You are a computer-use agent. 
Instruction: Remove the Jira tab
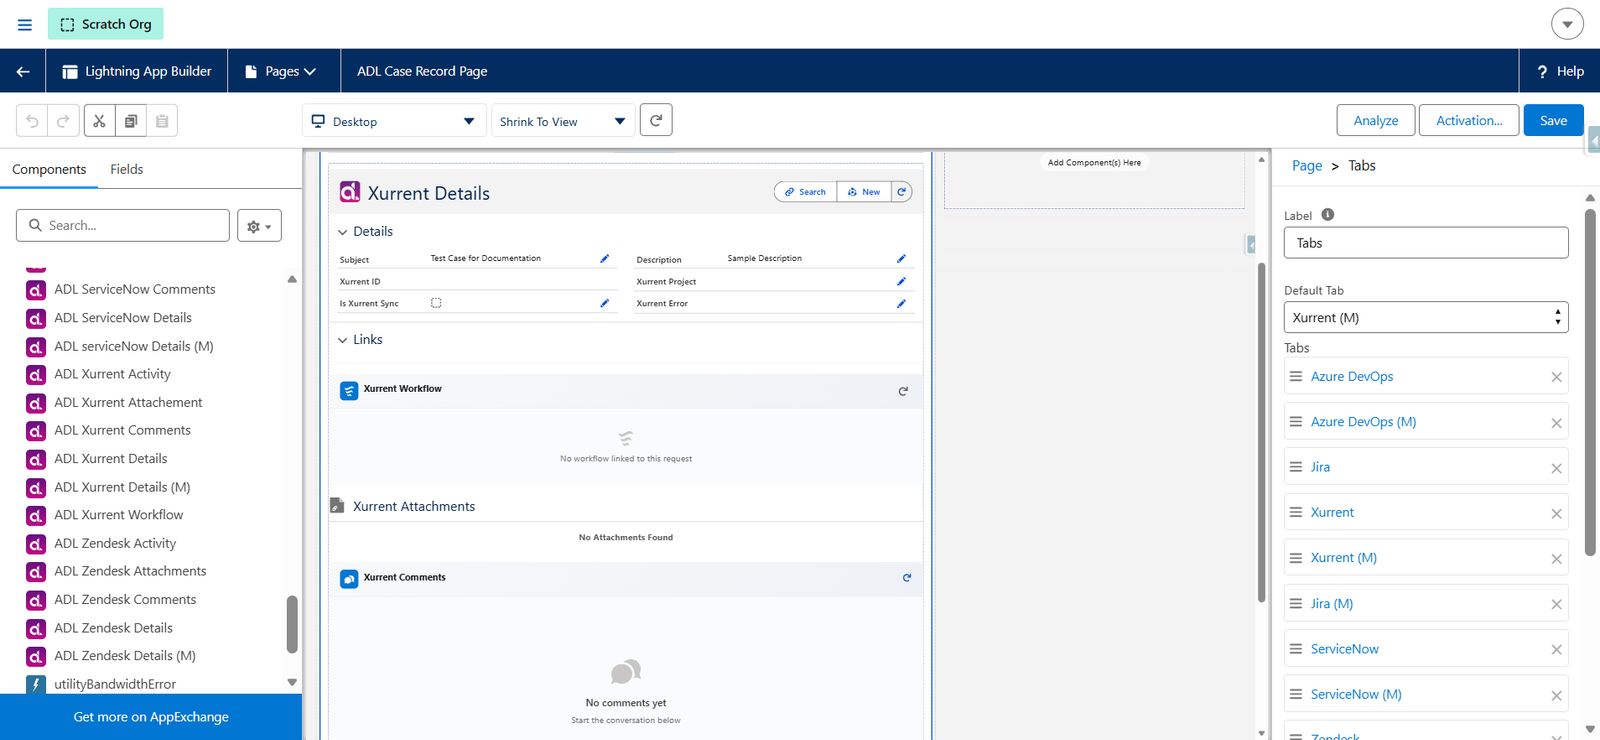1556,468
